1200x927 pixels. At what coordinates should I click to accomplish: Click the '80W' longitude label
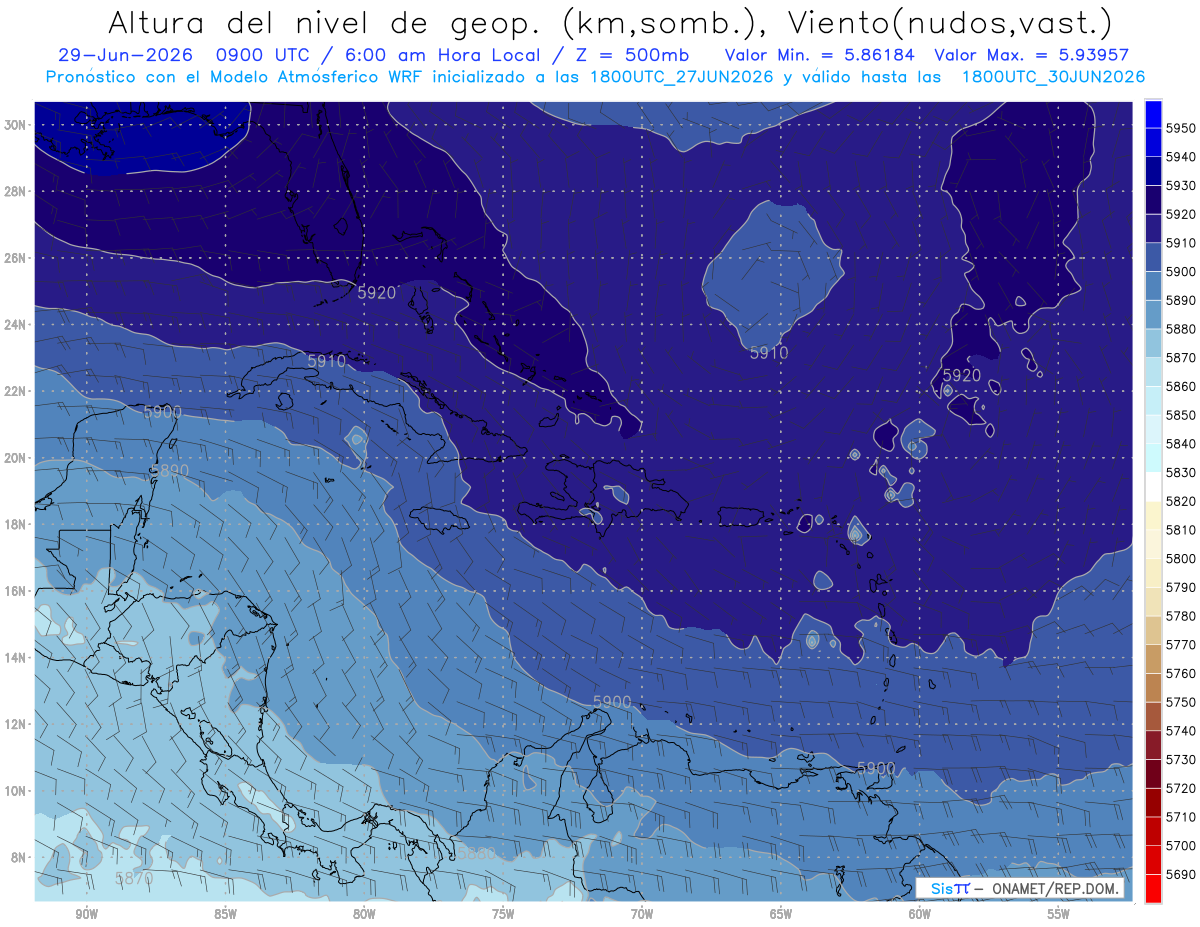point(364,913)
